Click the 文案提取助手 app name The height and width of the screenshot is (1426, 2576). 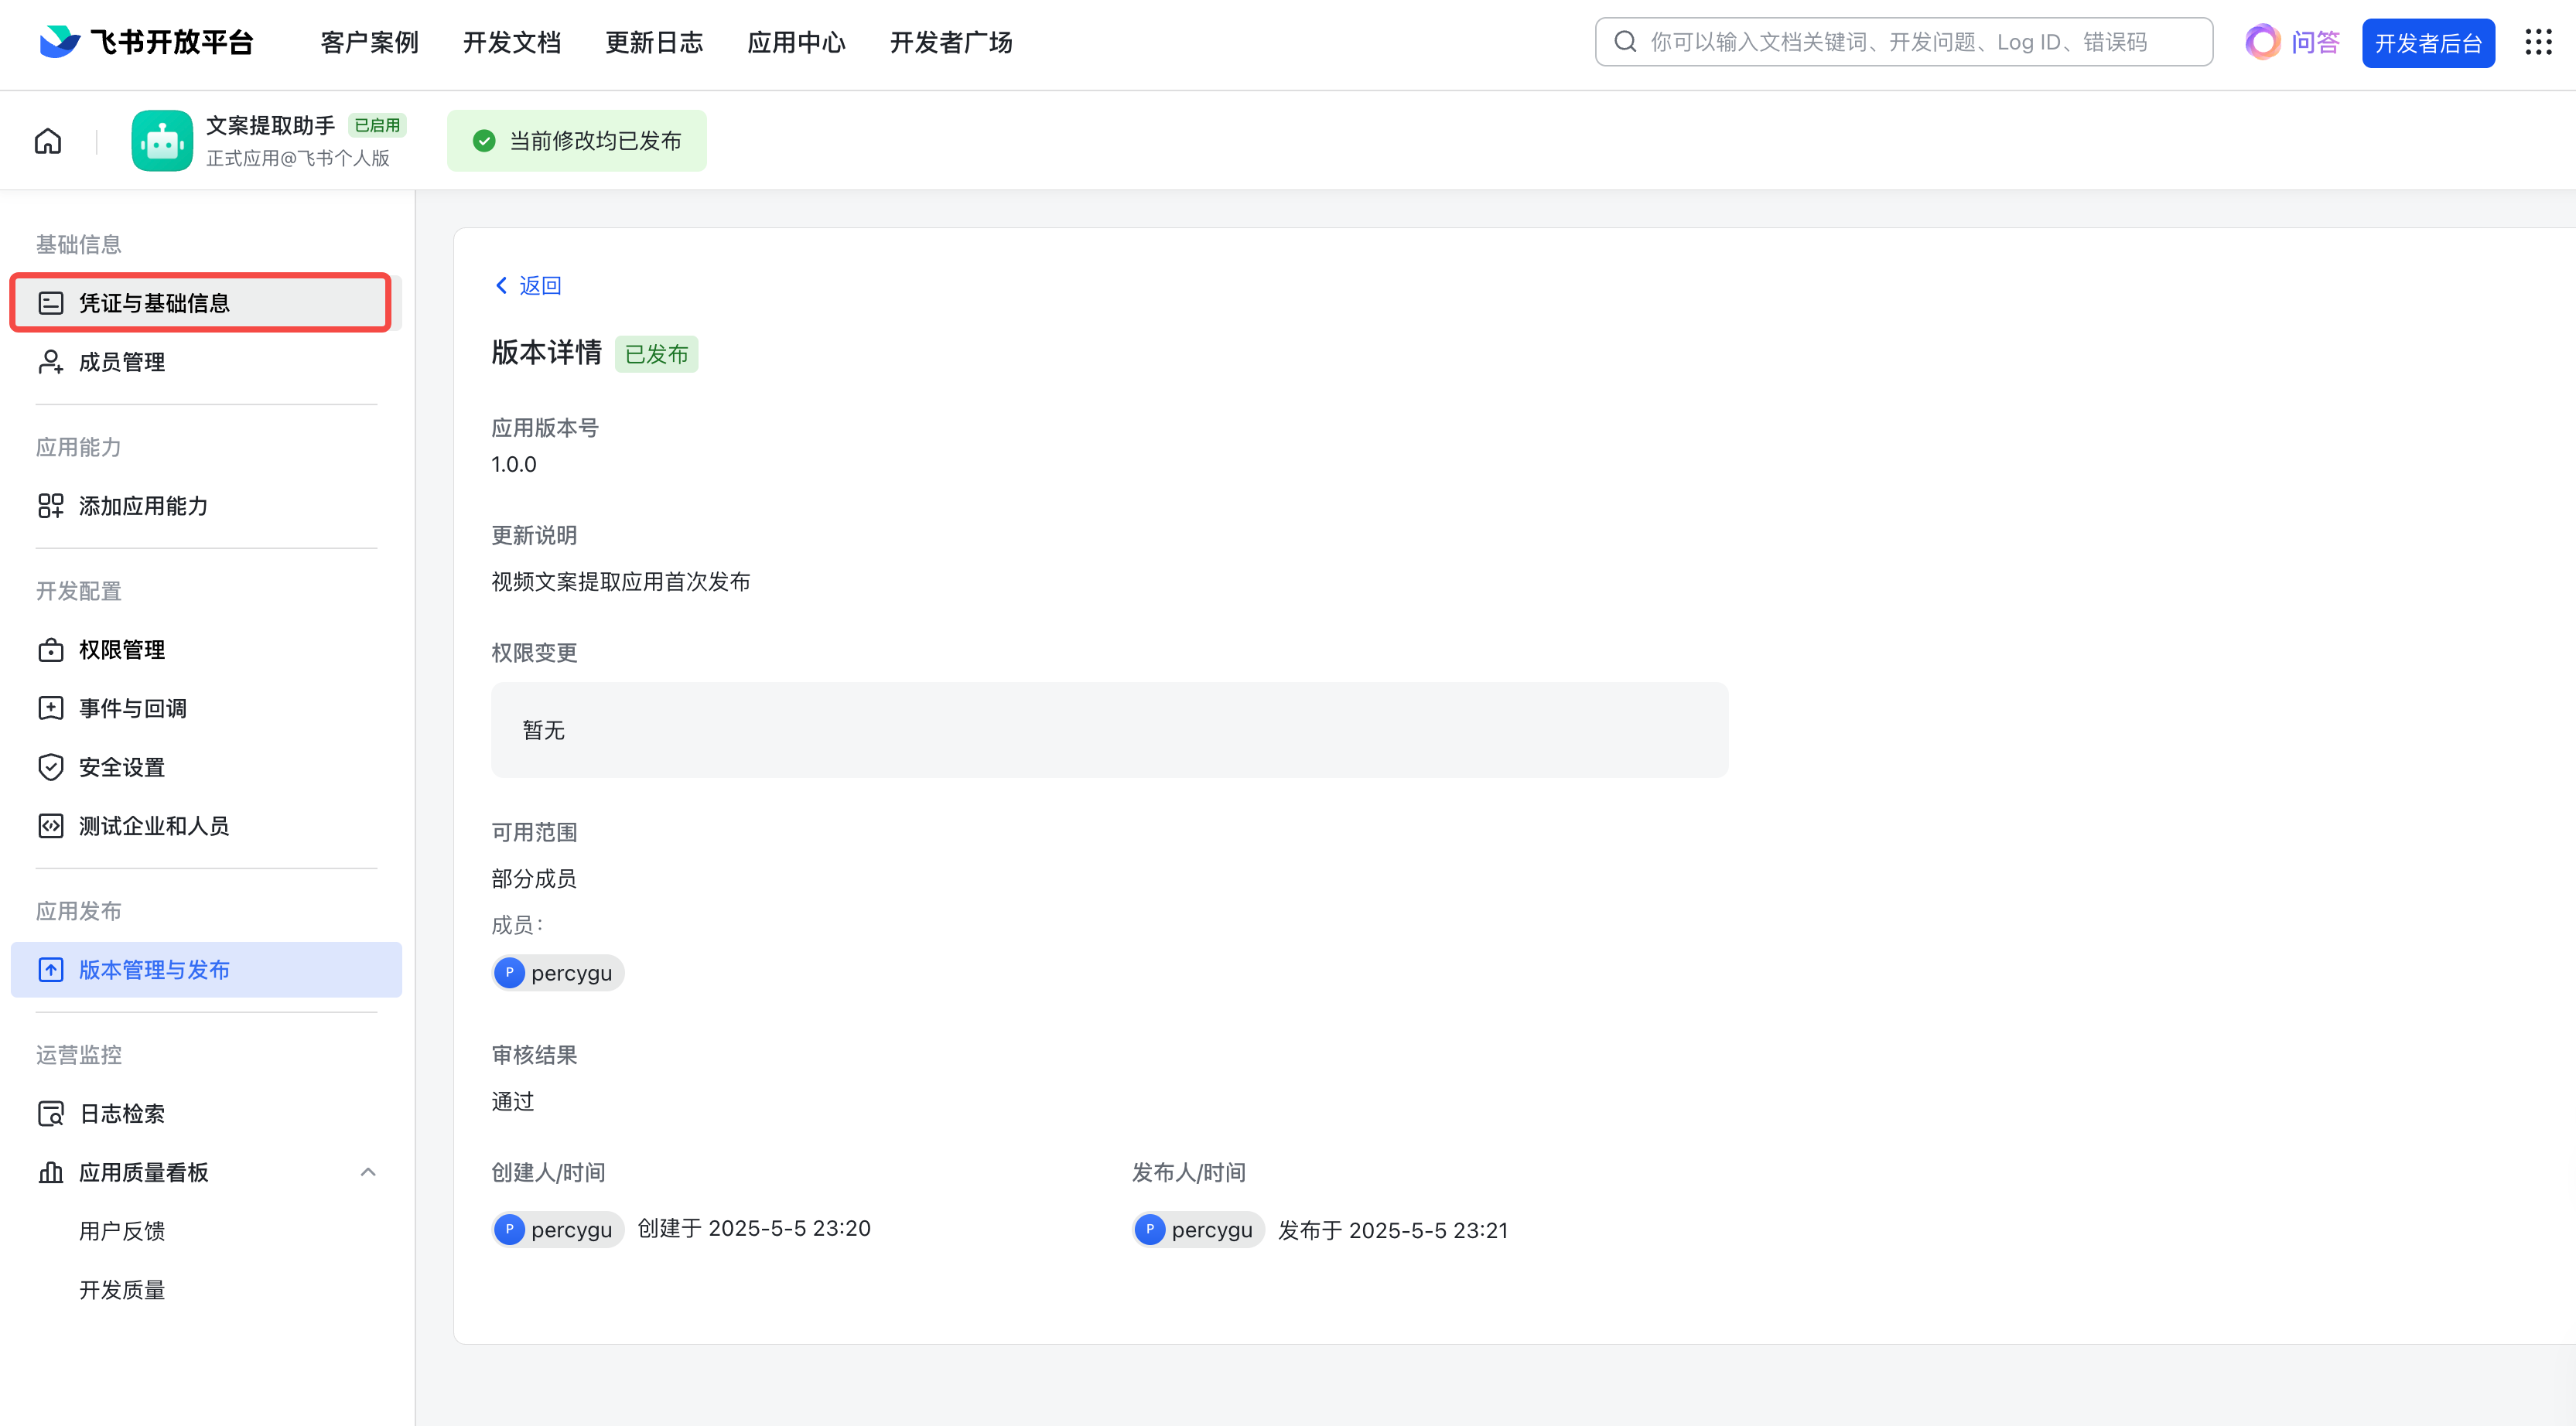click(x=270, y=125)
